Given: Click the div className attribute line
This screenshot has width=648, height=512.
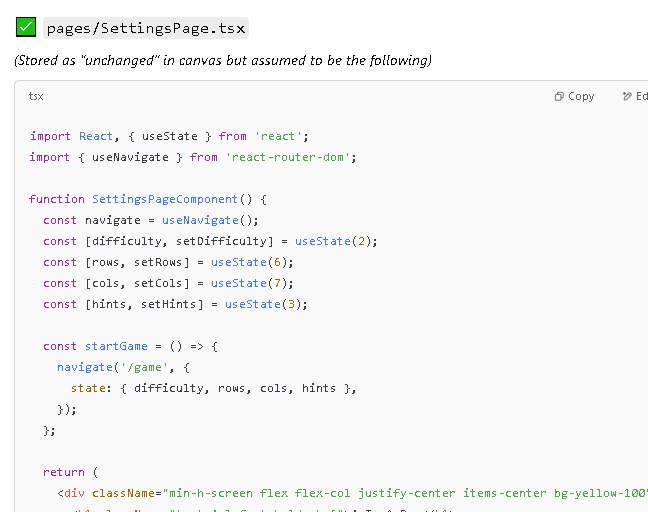Looking at the screenshot, I should (x=353, y=493).
